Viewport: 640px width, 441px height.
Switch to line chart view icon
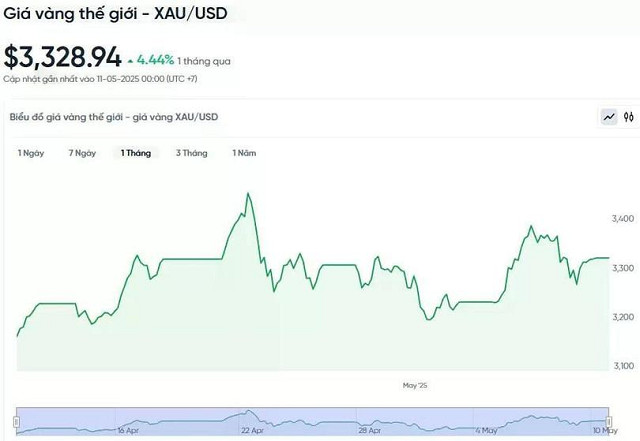(609, 117)
